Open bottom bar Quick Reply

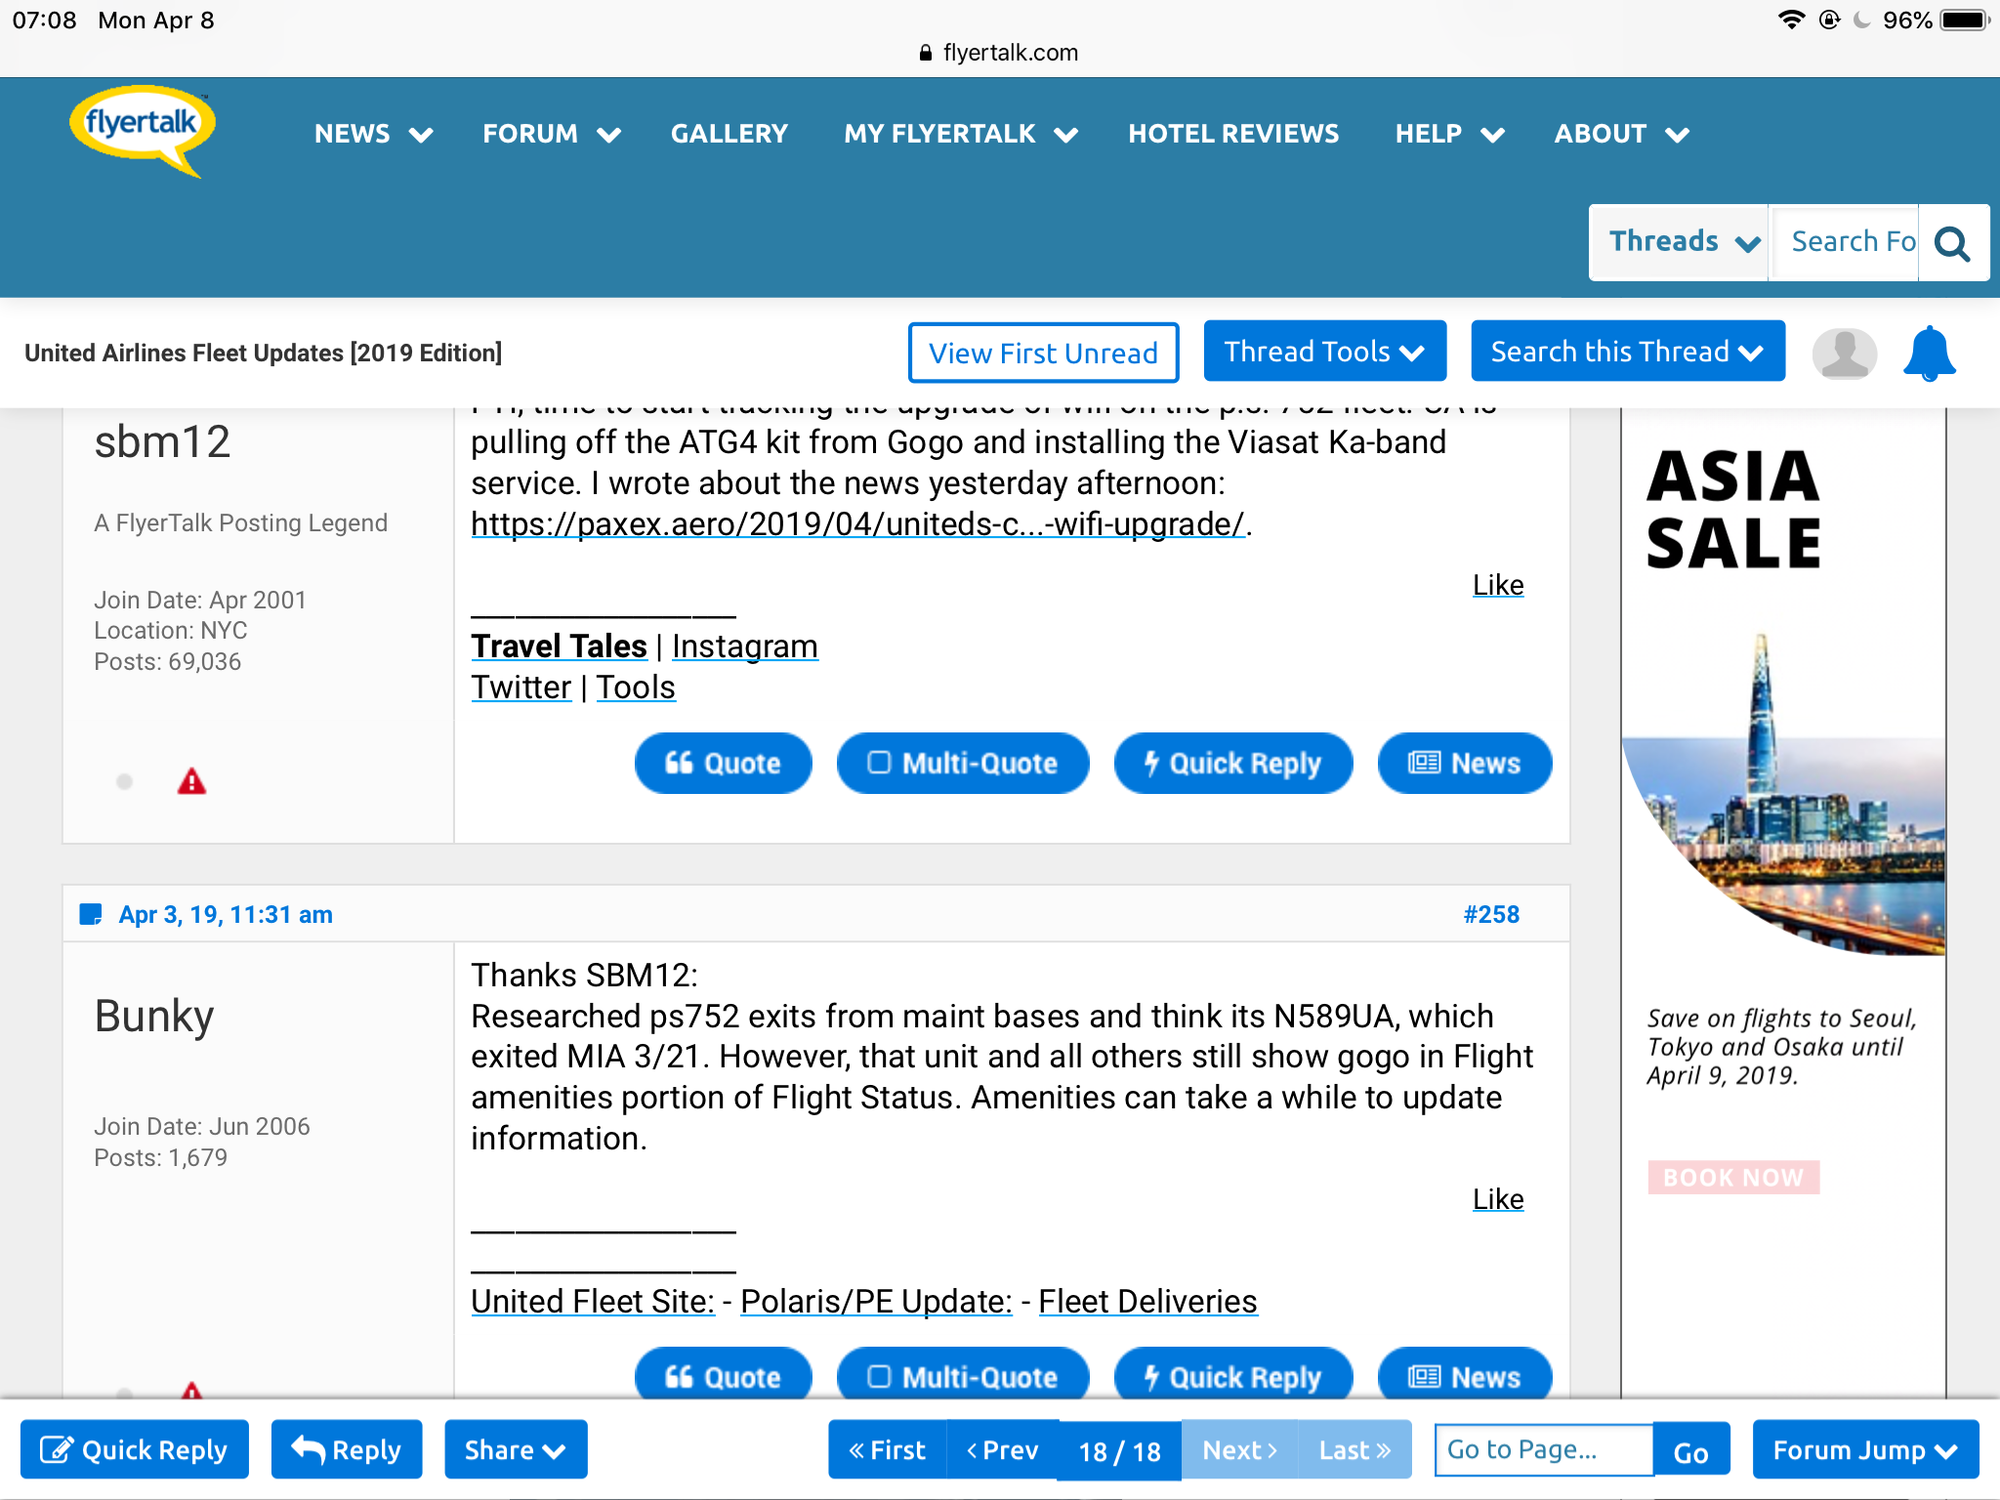click(x=134, y=1449)
